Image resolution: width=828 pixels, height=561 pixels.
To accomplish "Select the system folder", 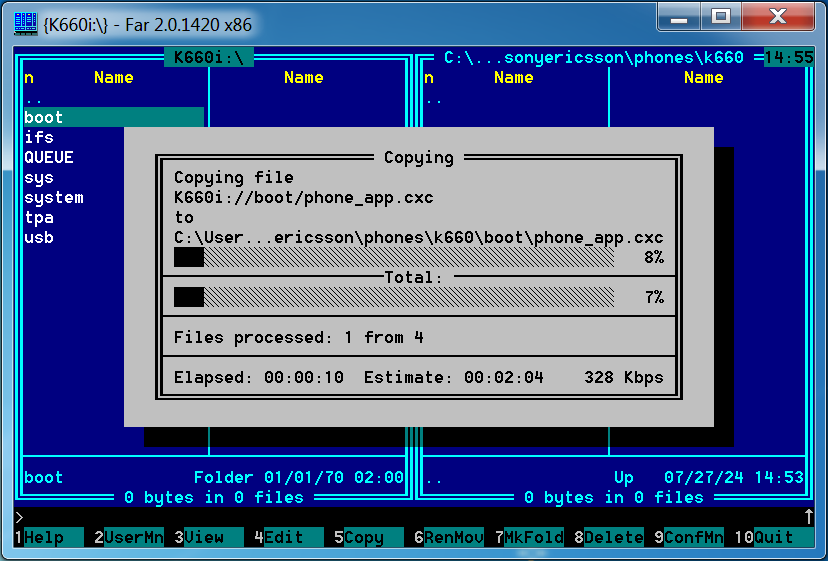I will point(54,198).
